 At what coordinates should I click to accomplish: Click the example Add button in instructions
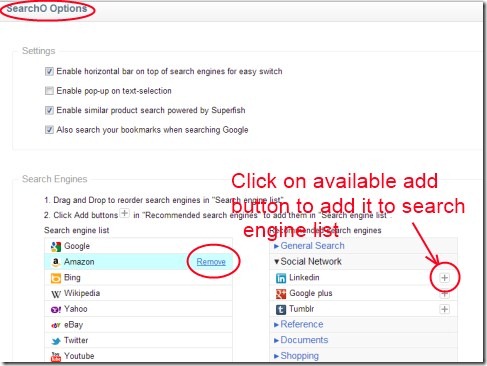(x=124, y=213)
